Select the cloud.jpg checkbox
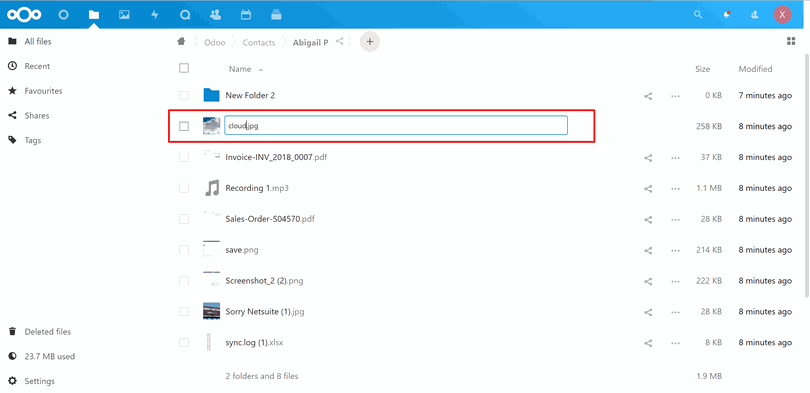 (x=184, y=126)
